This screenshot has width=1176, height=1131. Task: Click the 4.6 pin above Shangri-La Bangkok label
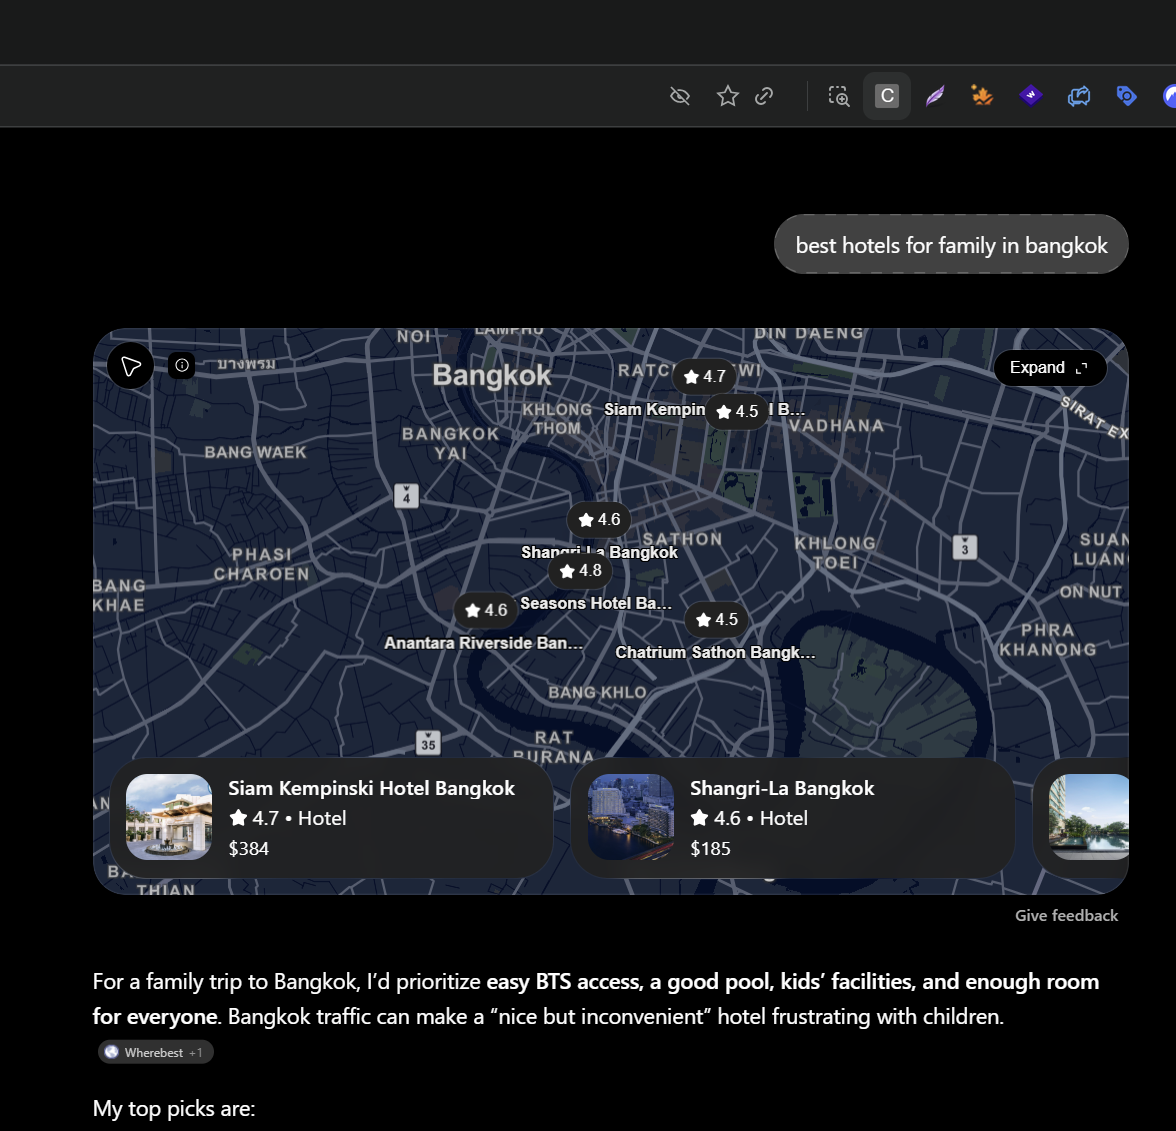[x=599, y=520]
